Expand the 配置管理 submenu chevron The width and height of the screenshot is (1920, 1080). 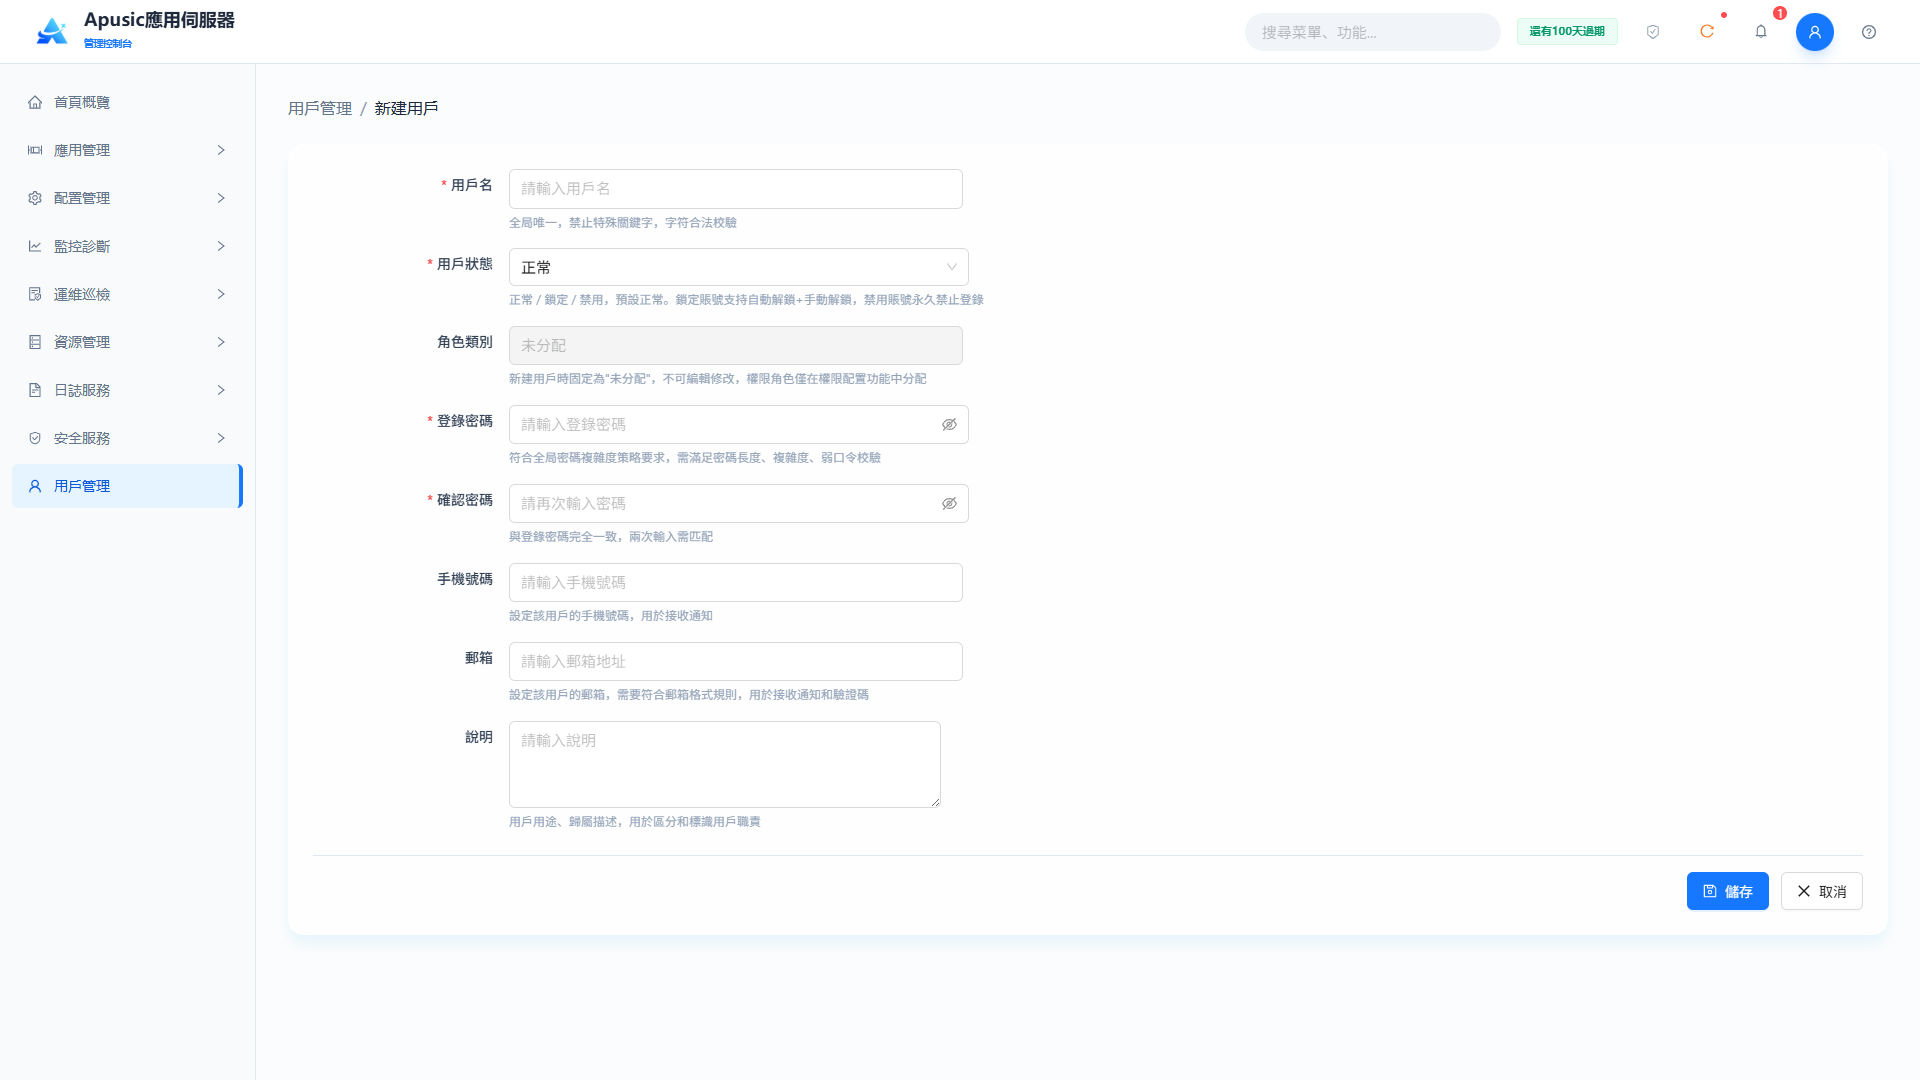tap(221, 198)
